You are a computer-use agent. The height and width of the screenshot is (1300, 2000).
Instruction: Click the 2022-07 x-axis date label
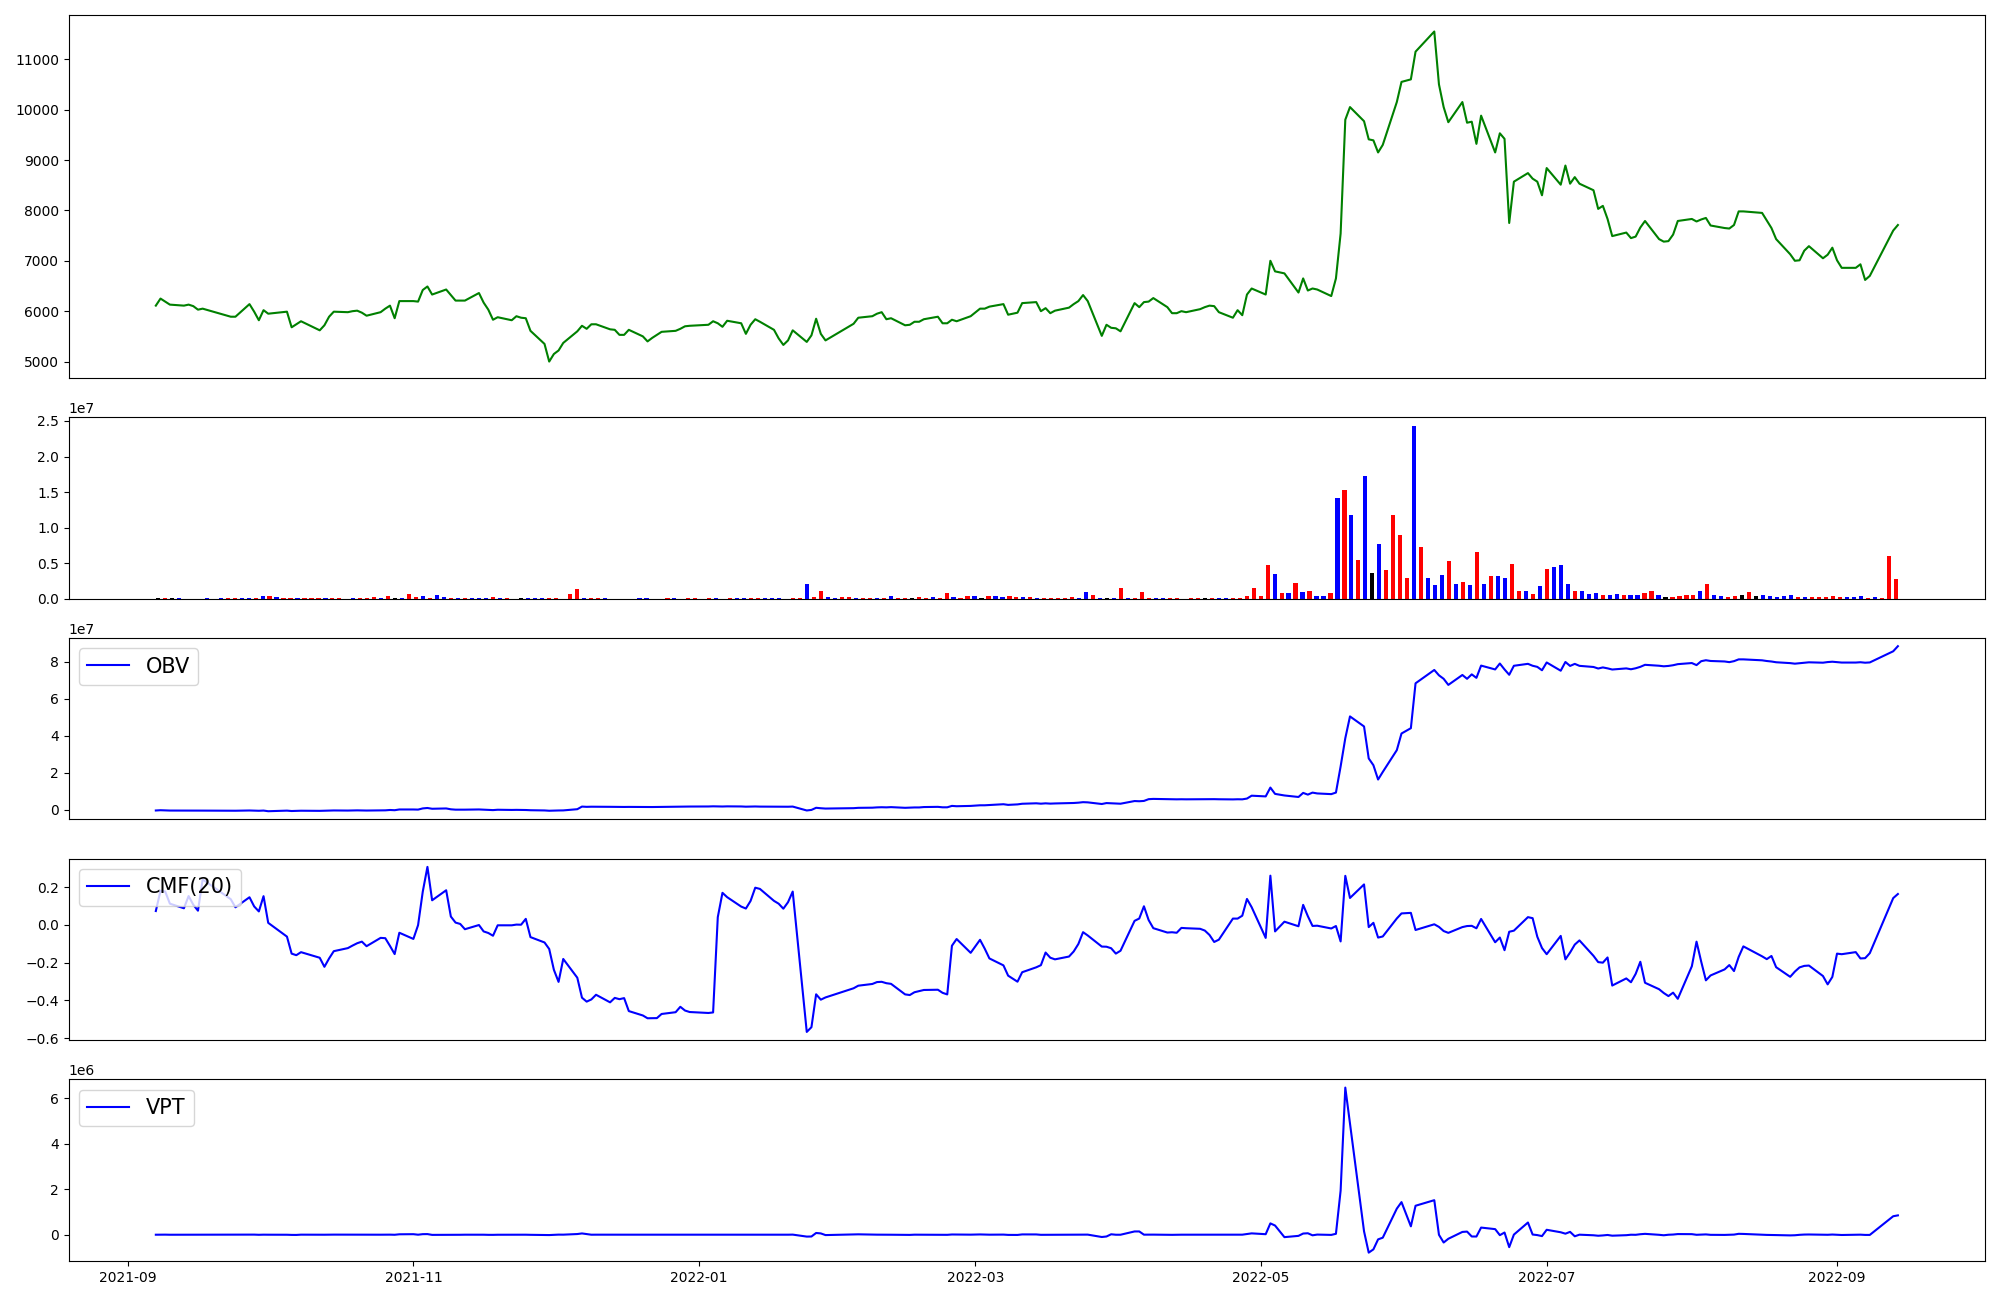(x=1546, y=1277)
